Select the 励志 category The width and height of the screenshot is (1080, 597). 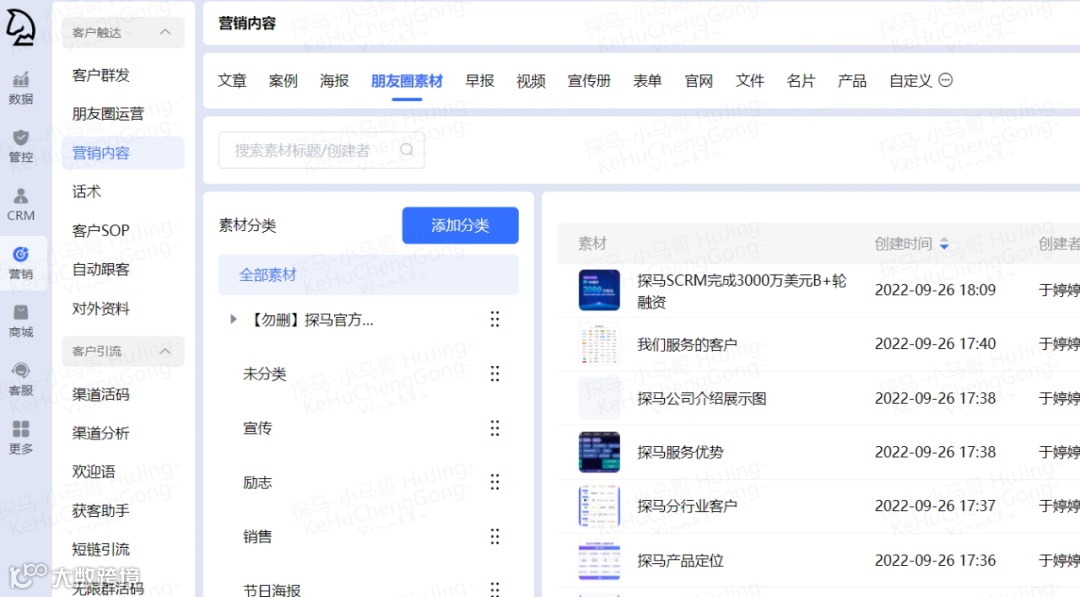[258, 483]
